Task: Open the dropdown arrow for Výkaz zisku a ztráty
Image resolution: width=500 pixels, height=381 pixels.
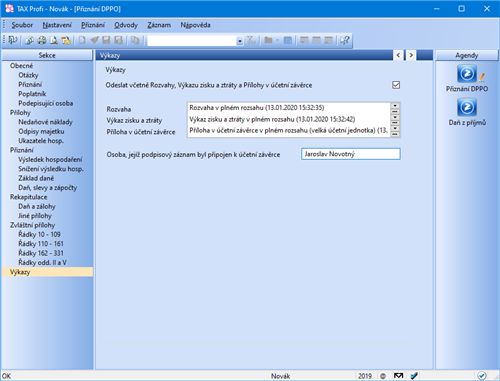Action: 395,117
